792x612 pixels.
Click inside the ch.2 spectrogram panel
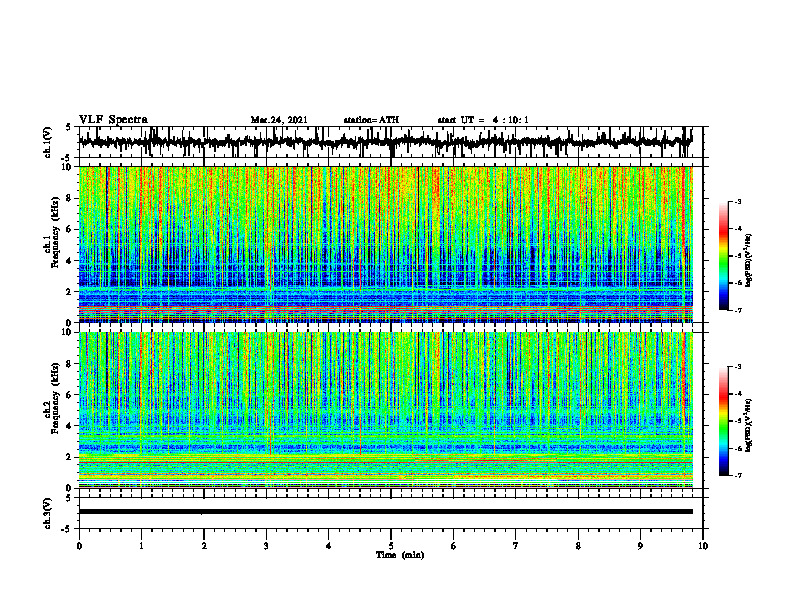coord(386,410)
